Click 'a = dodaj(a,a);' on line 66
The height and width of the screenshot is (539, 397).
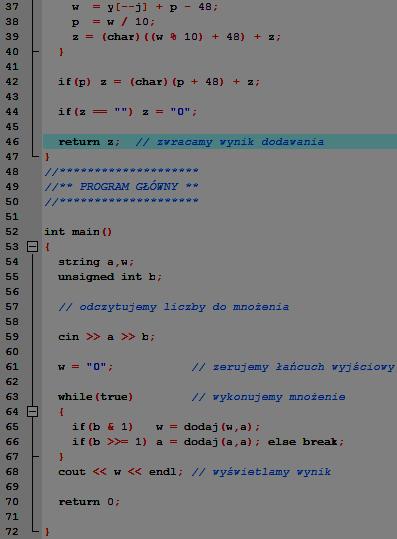(x=208, y=442)
